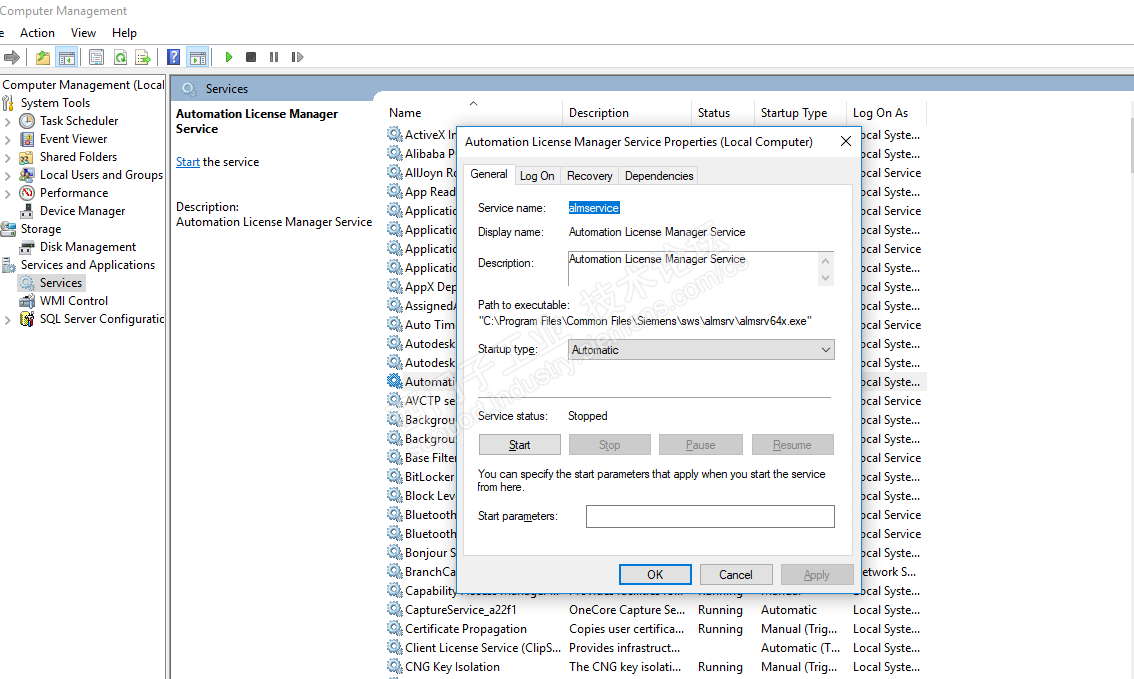Click the Start button in the dialog
The width and height of the screenshot is (1134, 679).
519,445
